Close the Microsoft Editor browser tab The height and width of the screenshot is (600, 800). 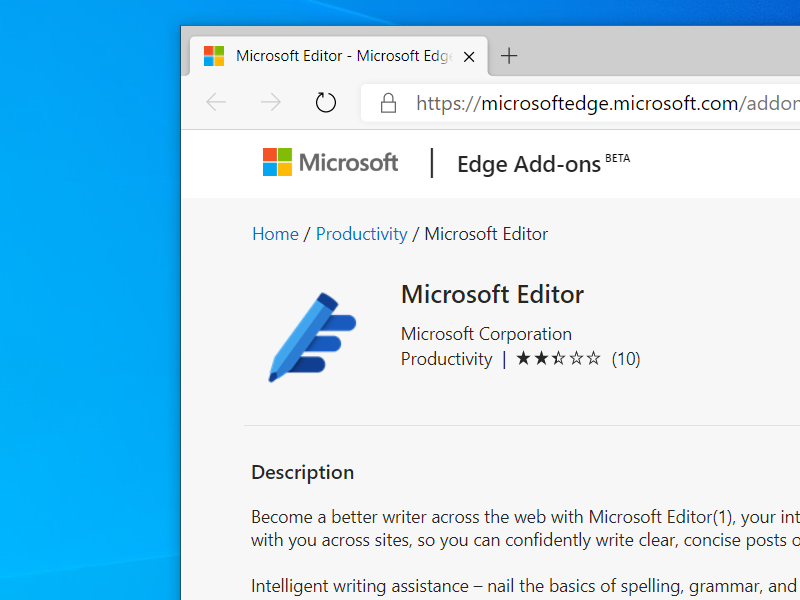pyautogui.click(x=469, y=57)
